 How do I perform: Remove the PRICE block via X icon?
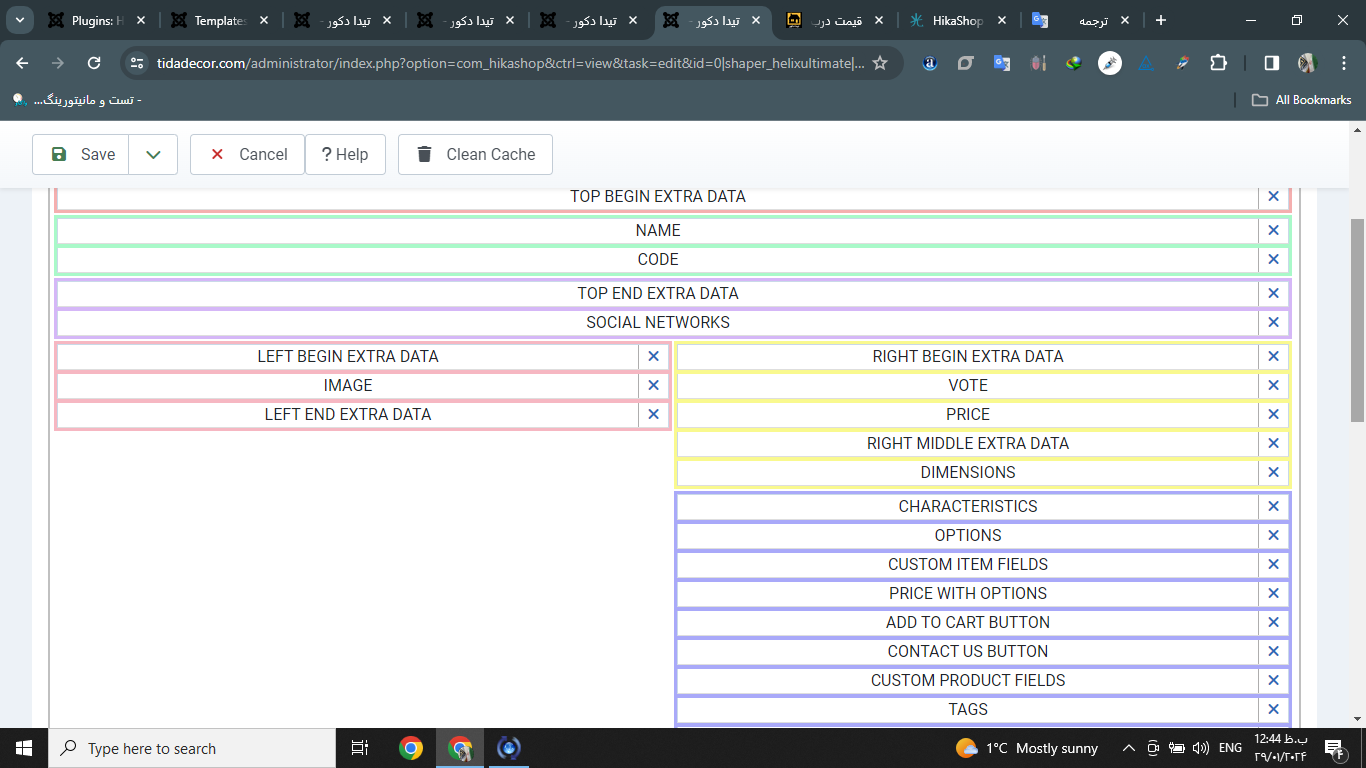pos(1273,414)
